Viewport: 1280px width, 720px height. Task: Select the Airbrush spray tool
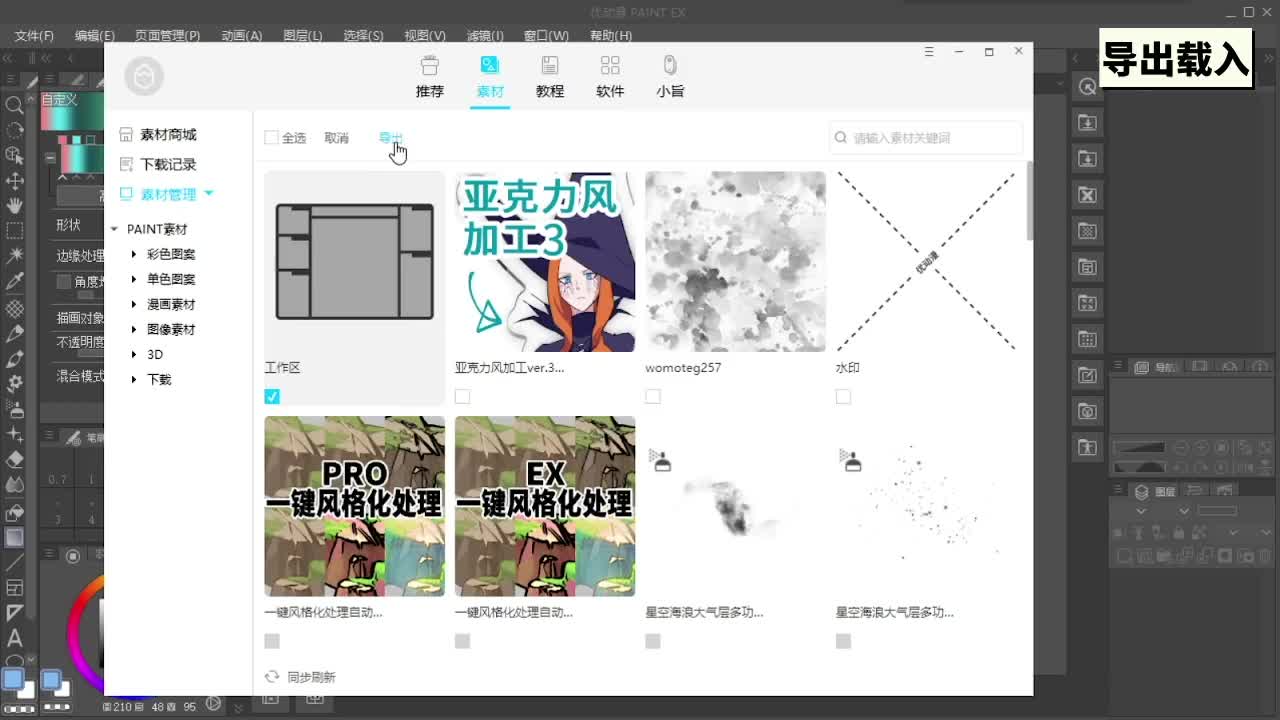15,409
